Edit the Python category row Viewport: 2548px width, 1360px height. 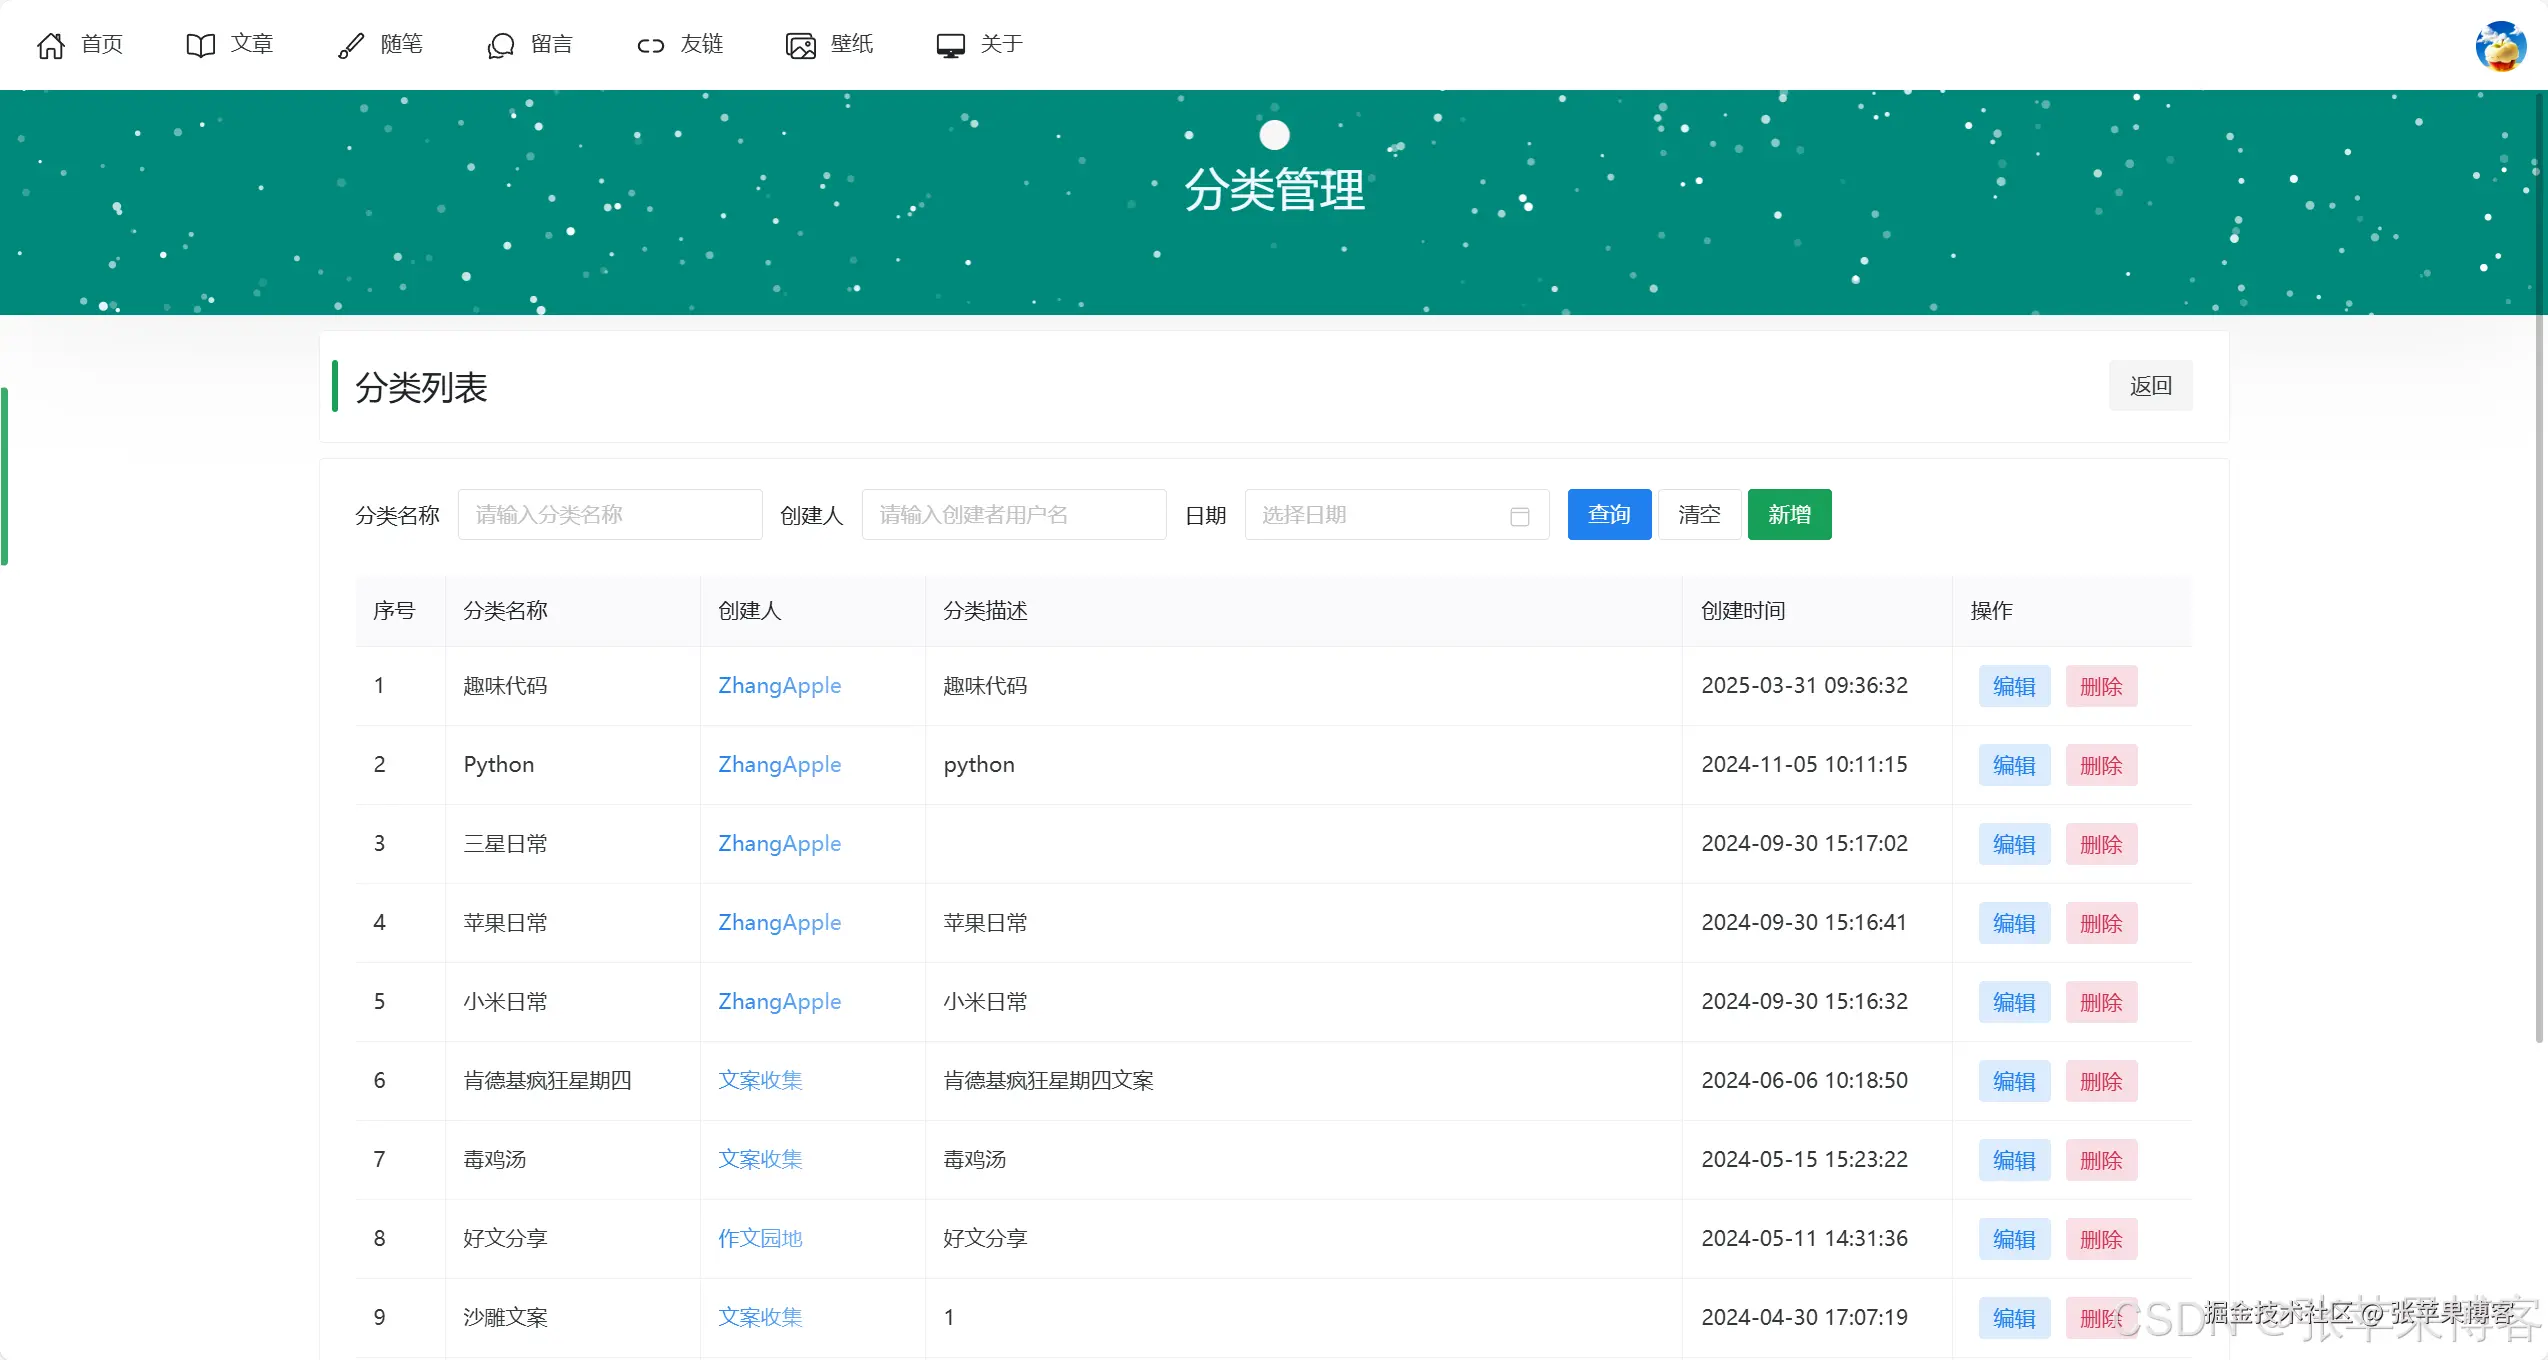[2015, 766]
